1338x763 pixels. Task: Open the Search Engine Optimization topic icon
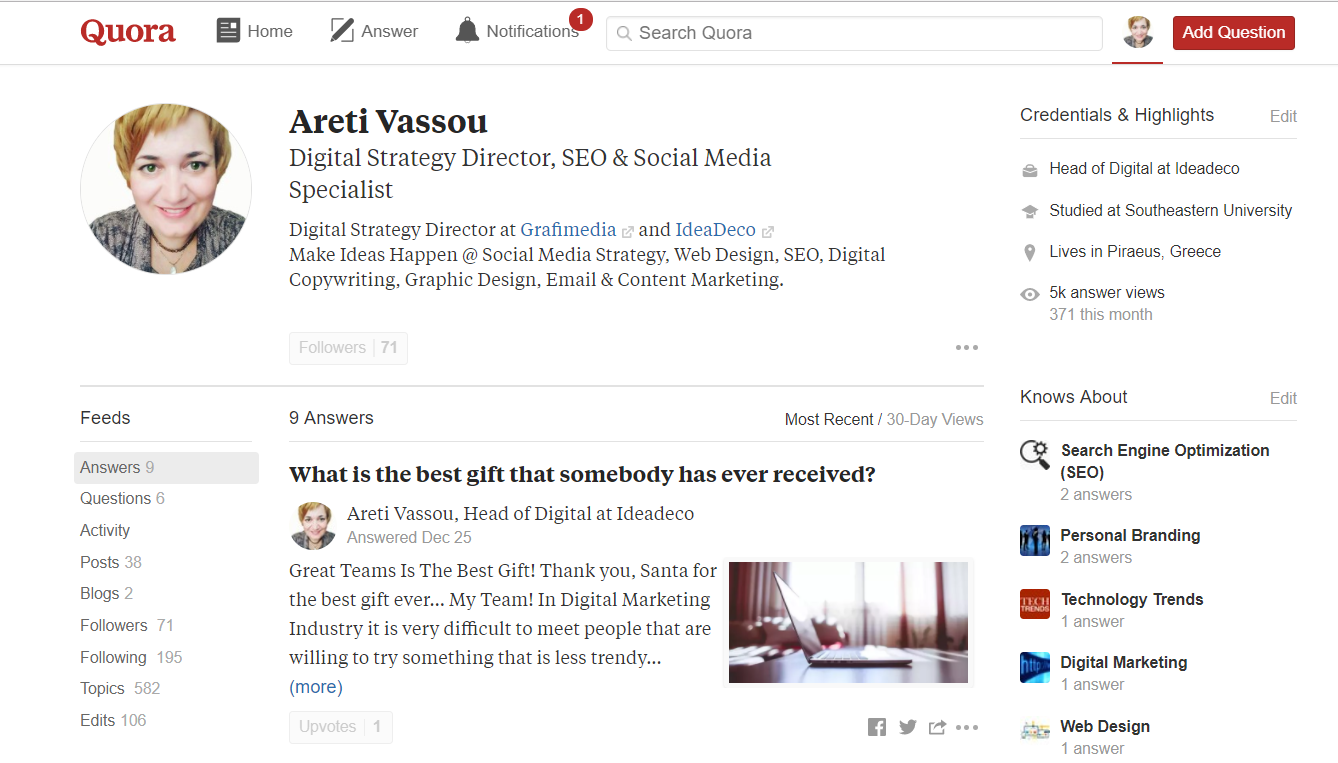coord(1034,454)
